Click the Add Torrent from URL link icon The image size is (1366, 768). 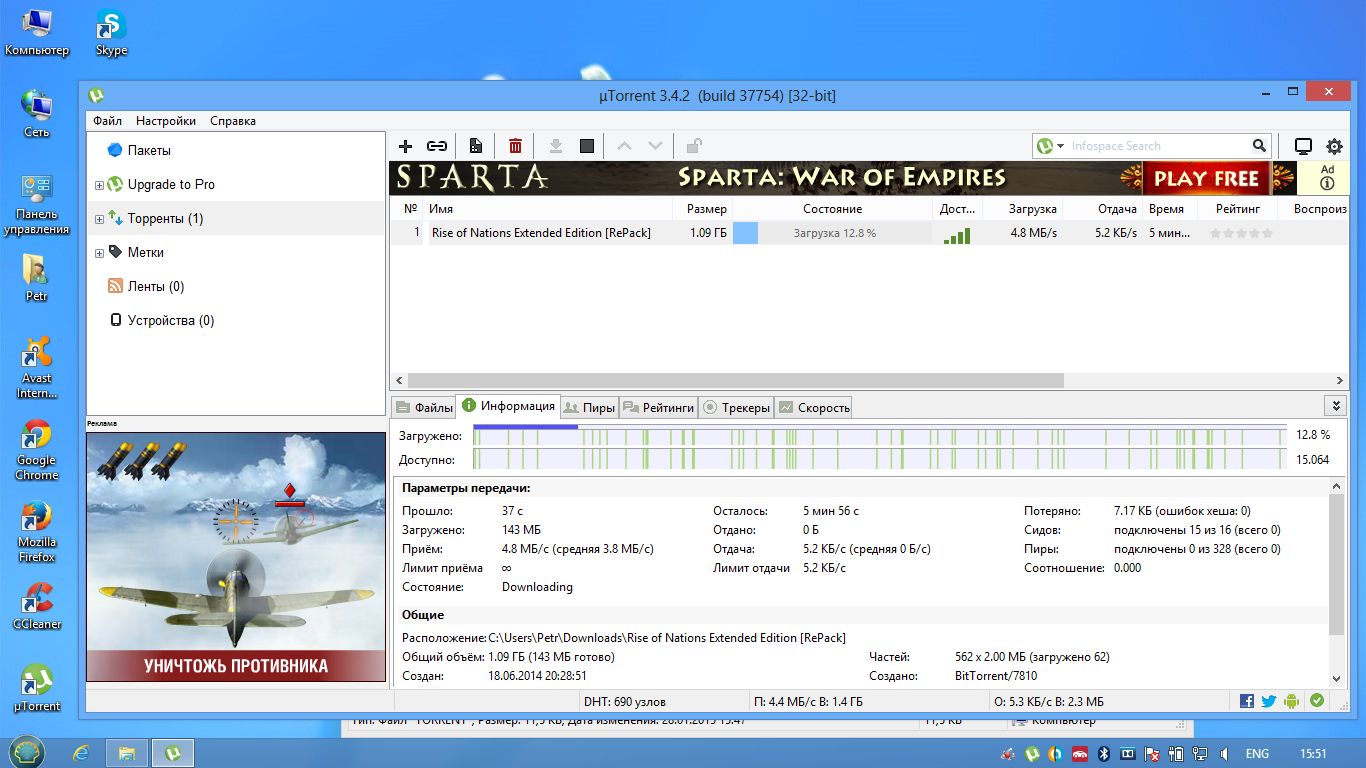(437, 146)
